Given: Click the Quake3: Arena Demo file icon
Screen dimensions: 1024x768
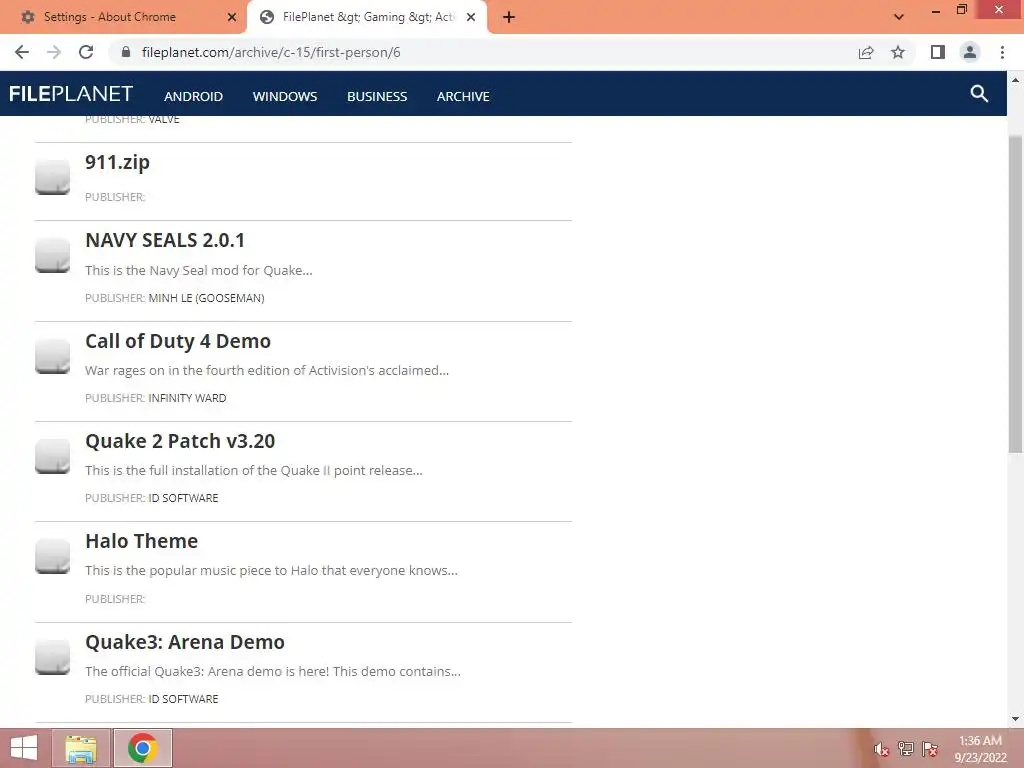Looking at the screenshot, I should click(x=52, y=657).
